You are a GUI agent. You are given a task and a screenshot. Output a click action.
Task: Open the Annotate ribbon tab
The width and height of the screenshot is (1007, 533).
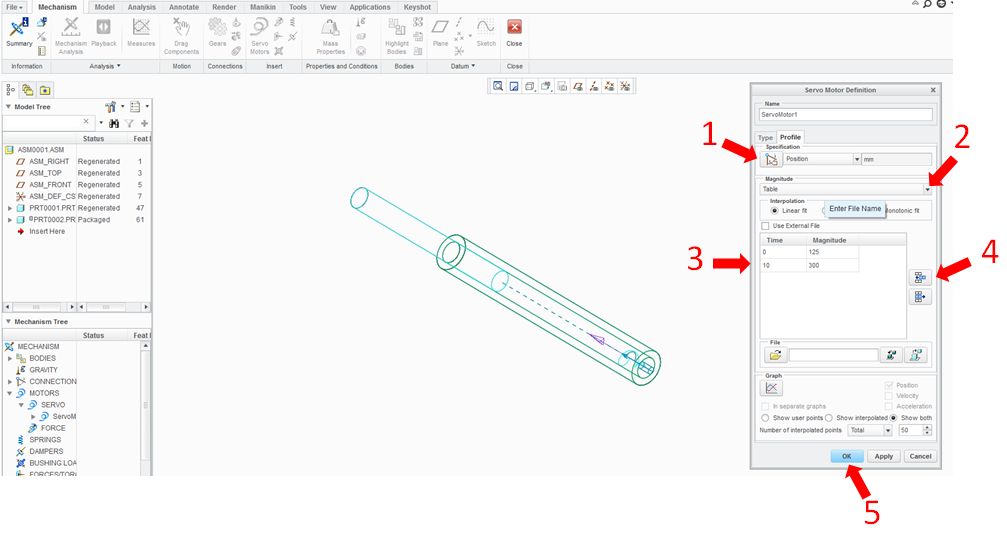pos(184,7)
